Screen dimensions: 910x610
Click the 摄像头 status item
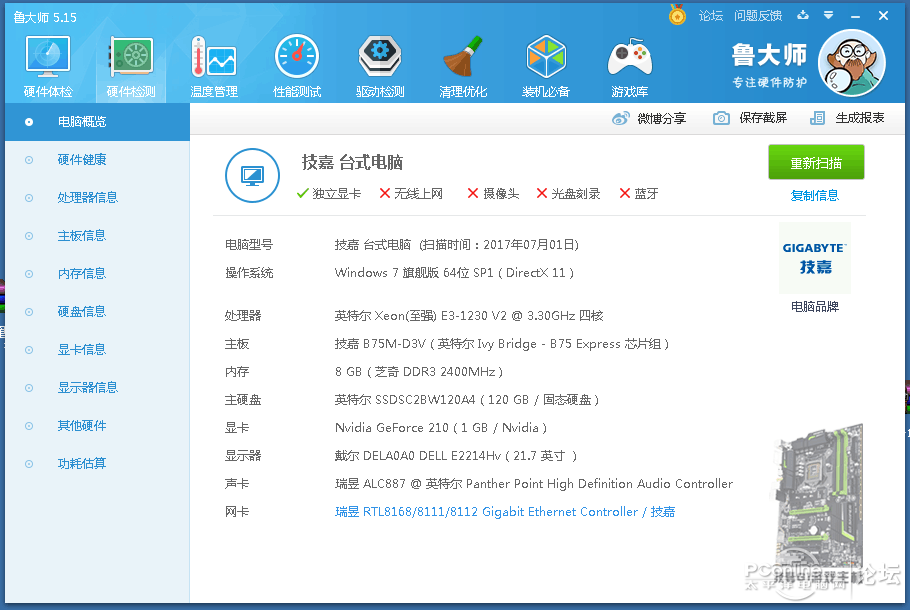coord(493,194)
